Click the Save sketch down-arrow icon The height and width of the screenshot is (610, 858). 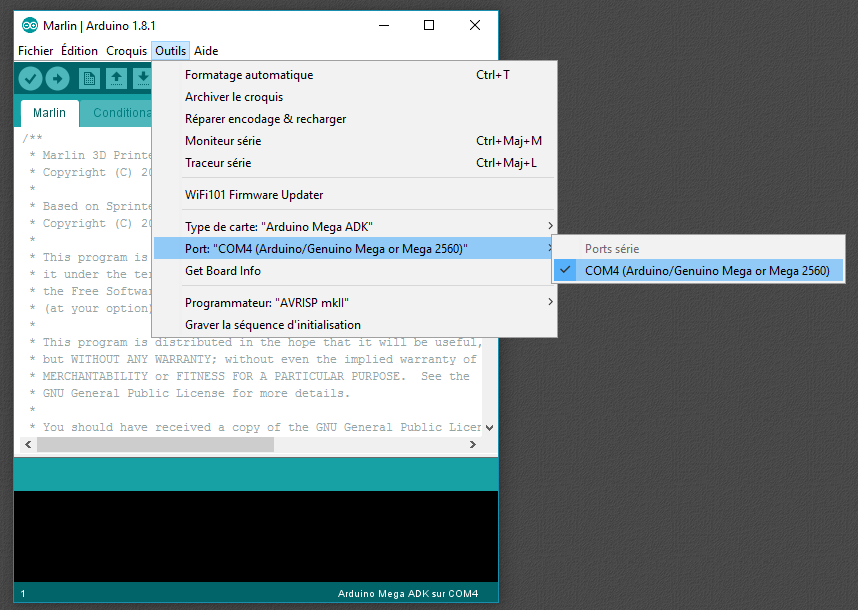[x=142, y=78]
